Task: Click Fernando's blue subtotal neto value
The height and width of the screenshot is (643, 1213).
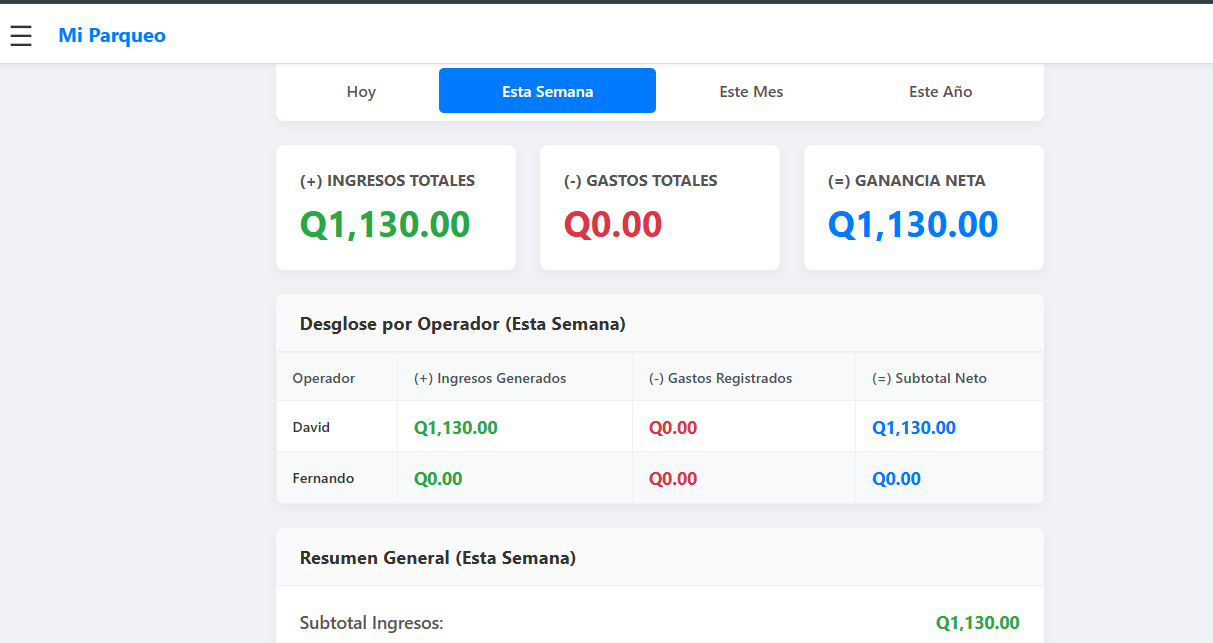Action: [x=896, y=479]
